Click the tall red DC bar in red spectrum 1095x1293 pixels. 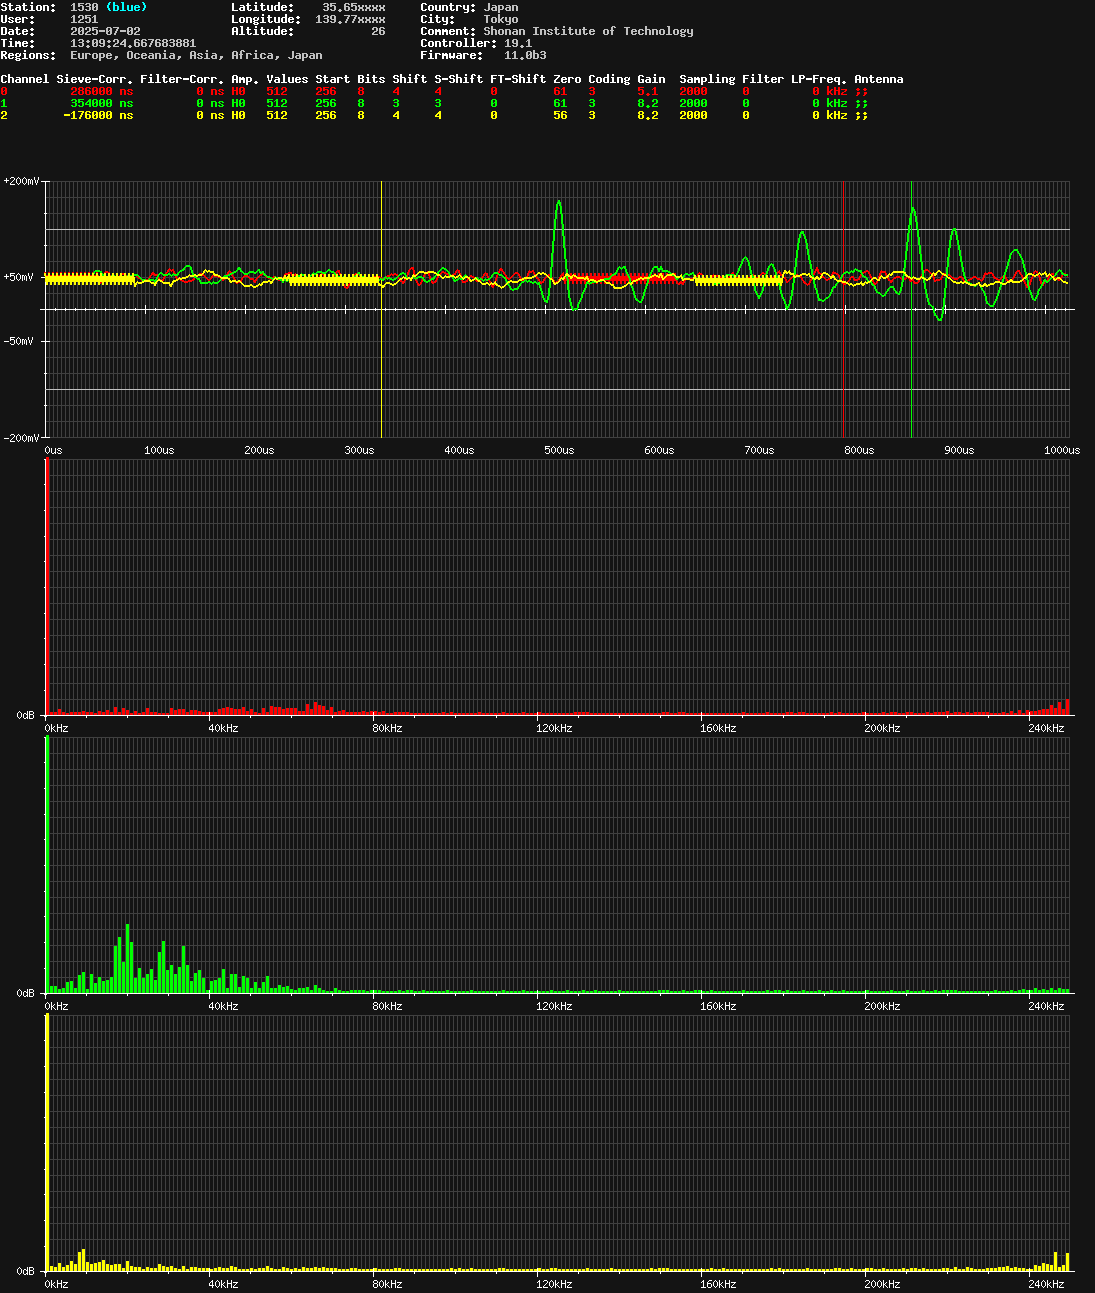point(47,587)
